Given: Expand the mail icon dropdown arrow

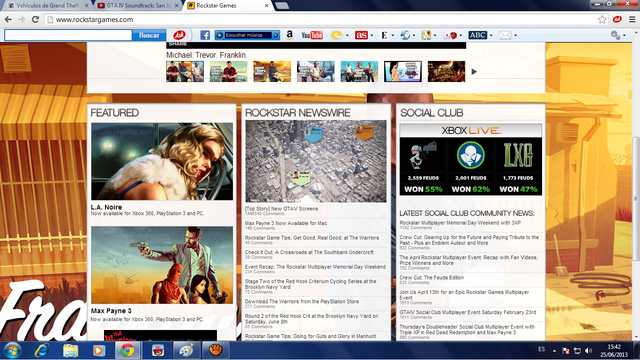Looking at the screenshot, I should coord(516,36).
